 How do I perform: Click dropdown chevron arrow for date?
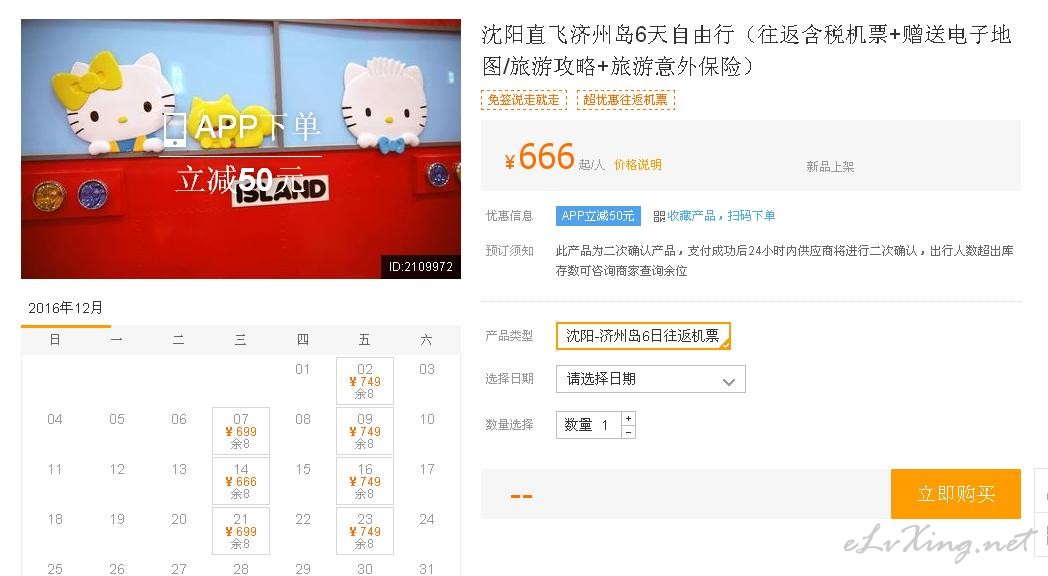729,382
